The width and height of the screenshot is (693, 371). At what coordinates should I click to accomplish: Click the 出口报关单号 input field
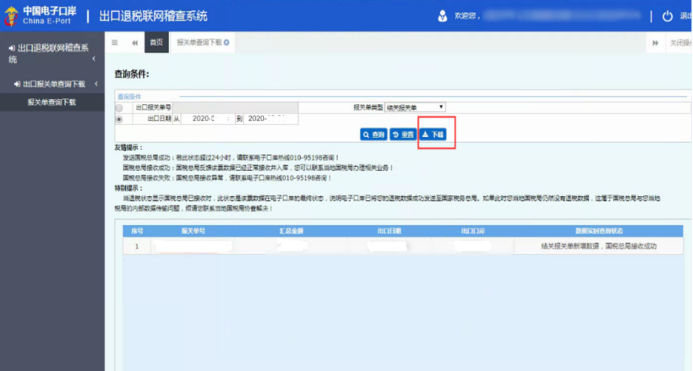(235, 107)
